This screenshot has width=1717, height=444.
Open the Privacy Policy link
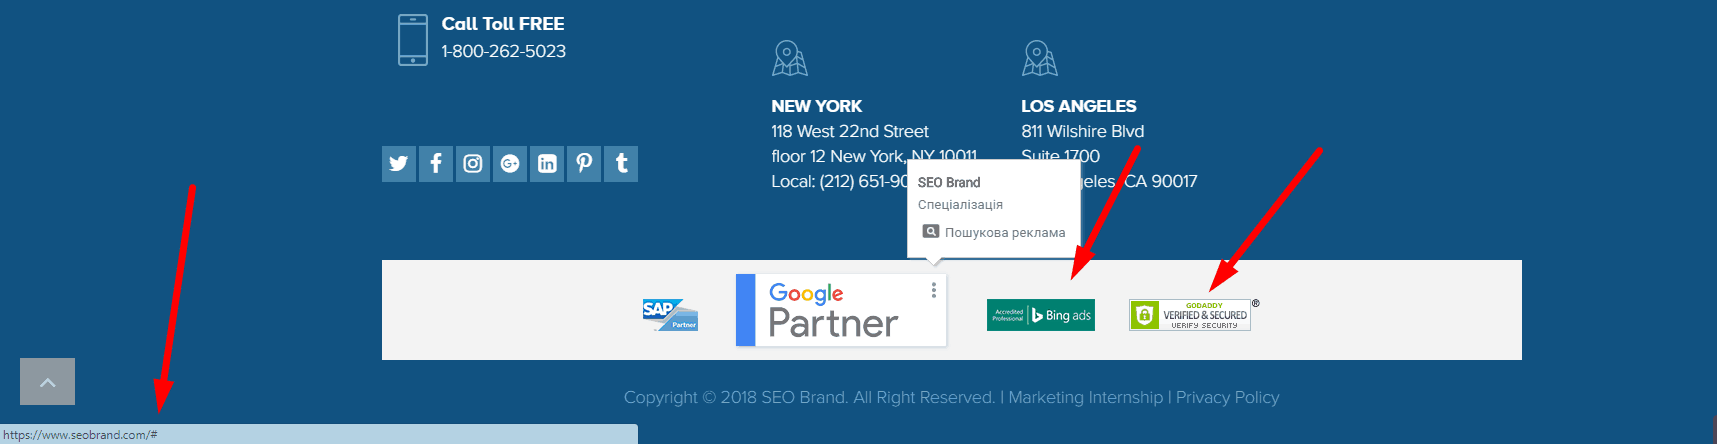pos(1228,397)
